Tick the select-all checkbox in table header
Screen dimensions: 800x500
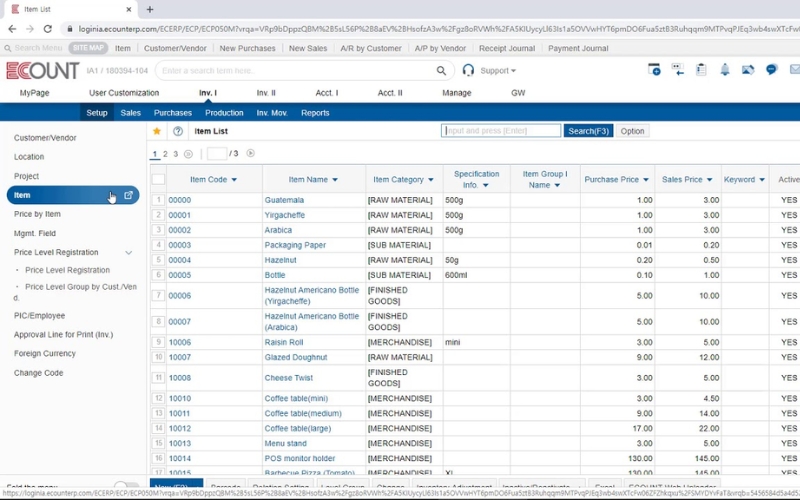159,179
